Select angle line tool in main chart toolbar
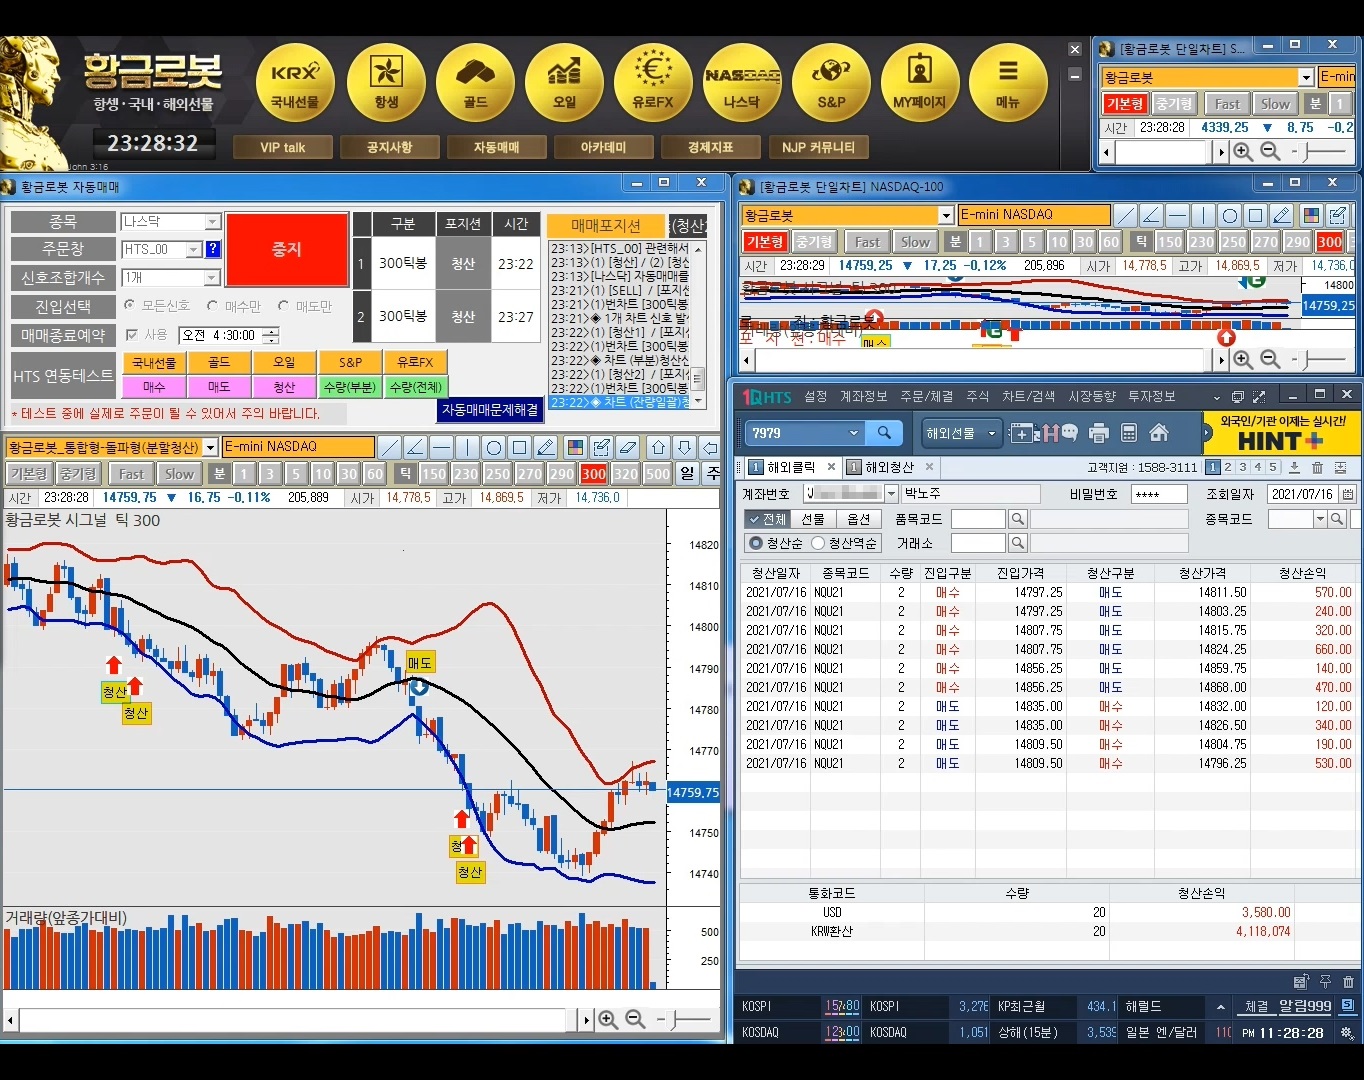 point(415,447)
